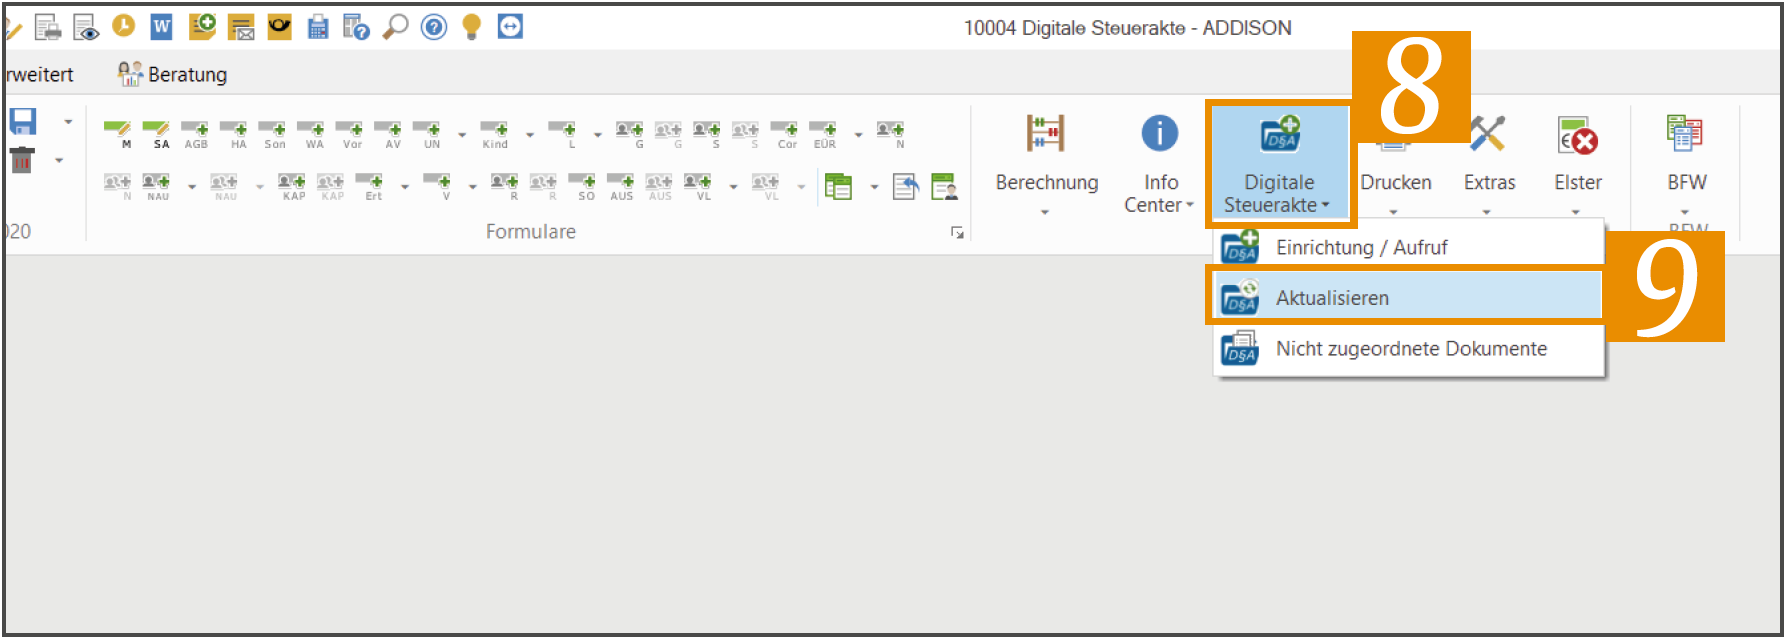Open the yellow clock icon
This screenshot has width=1787, height=641.
(x=123, y=26)
